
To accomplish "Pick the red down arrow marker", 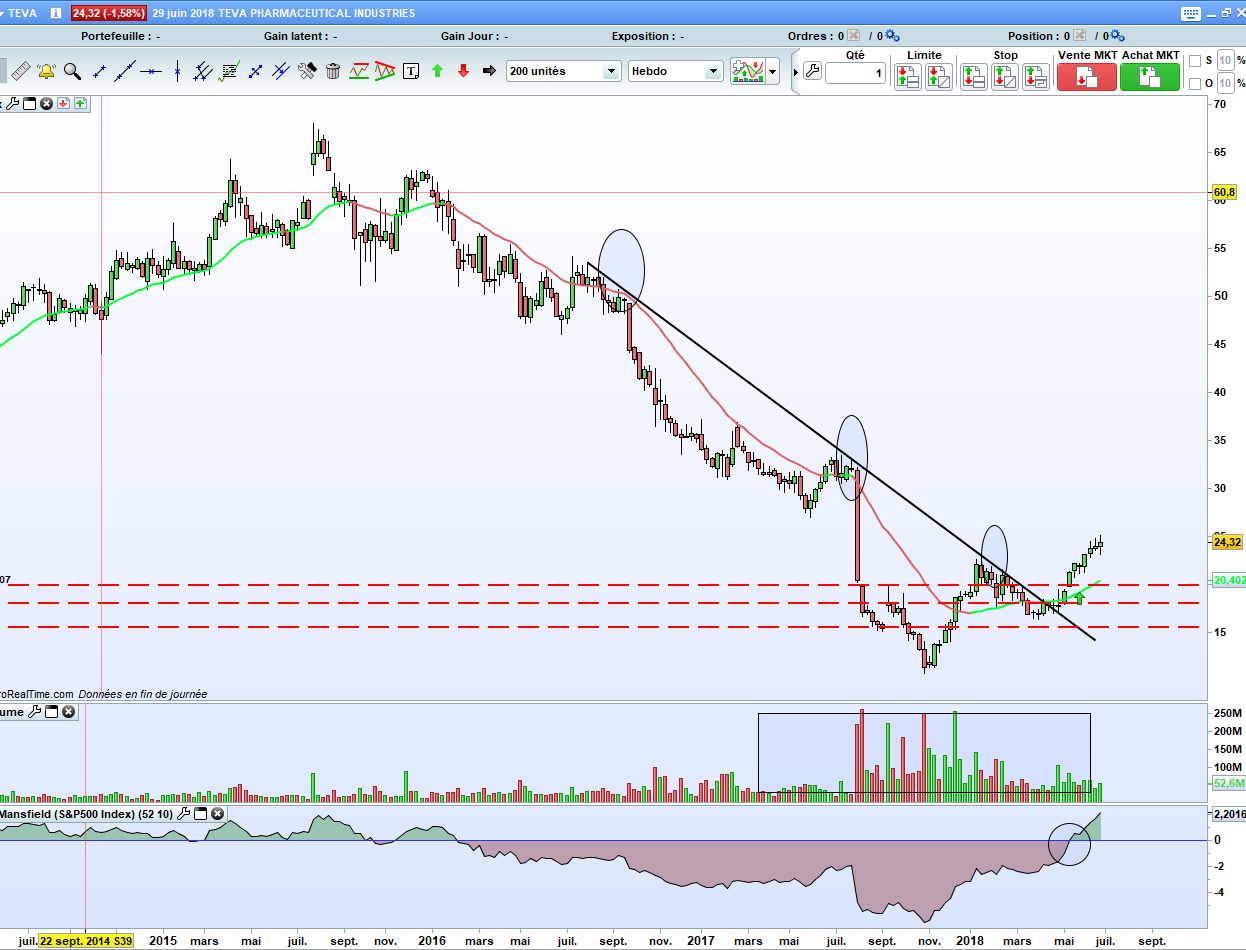I will point(463,71).
